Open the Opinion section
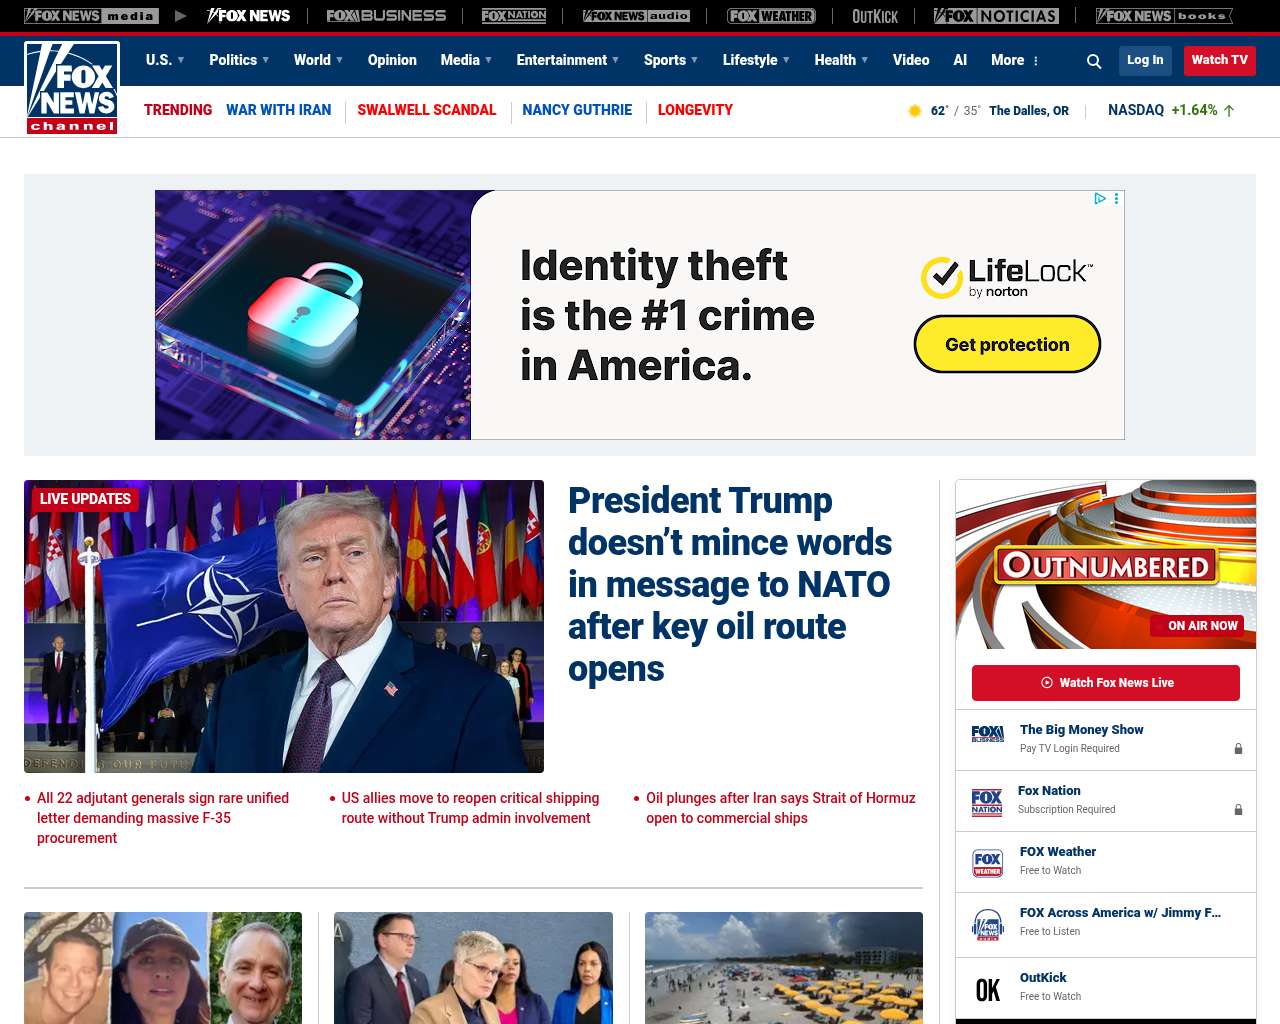This screenshot has width=1280, height=1024. (x=392, y=60)
